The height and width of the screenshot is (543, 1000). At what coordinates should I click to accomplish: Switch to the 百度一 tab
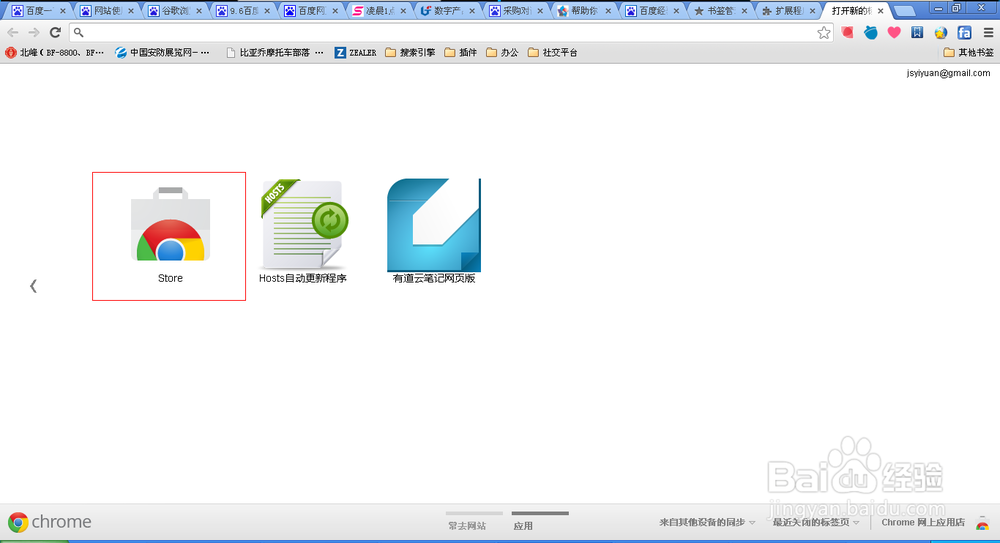click(38, 11)
